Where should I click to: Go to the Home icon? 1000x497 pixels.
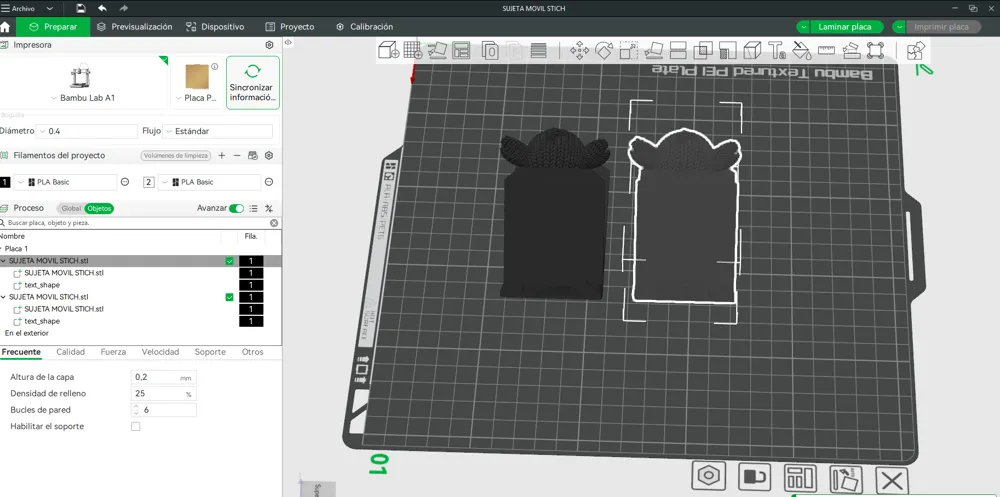[5, 27]
